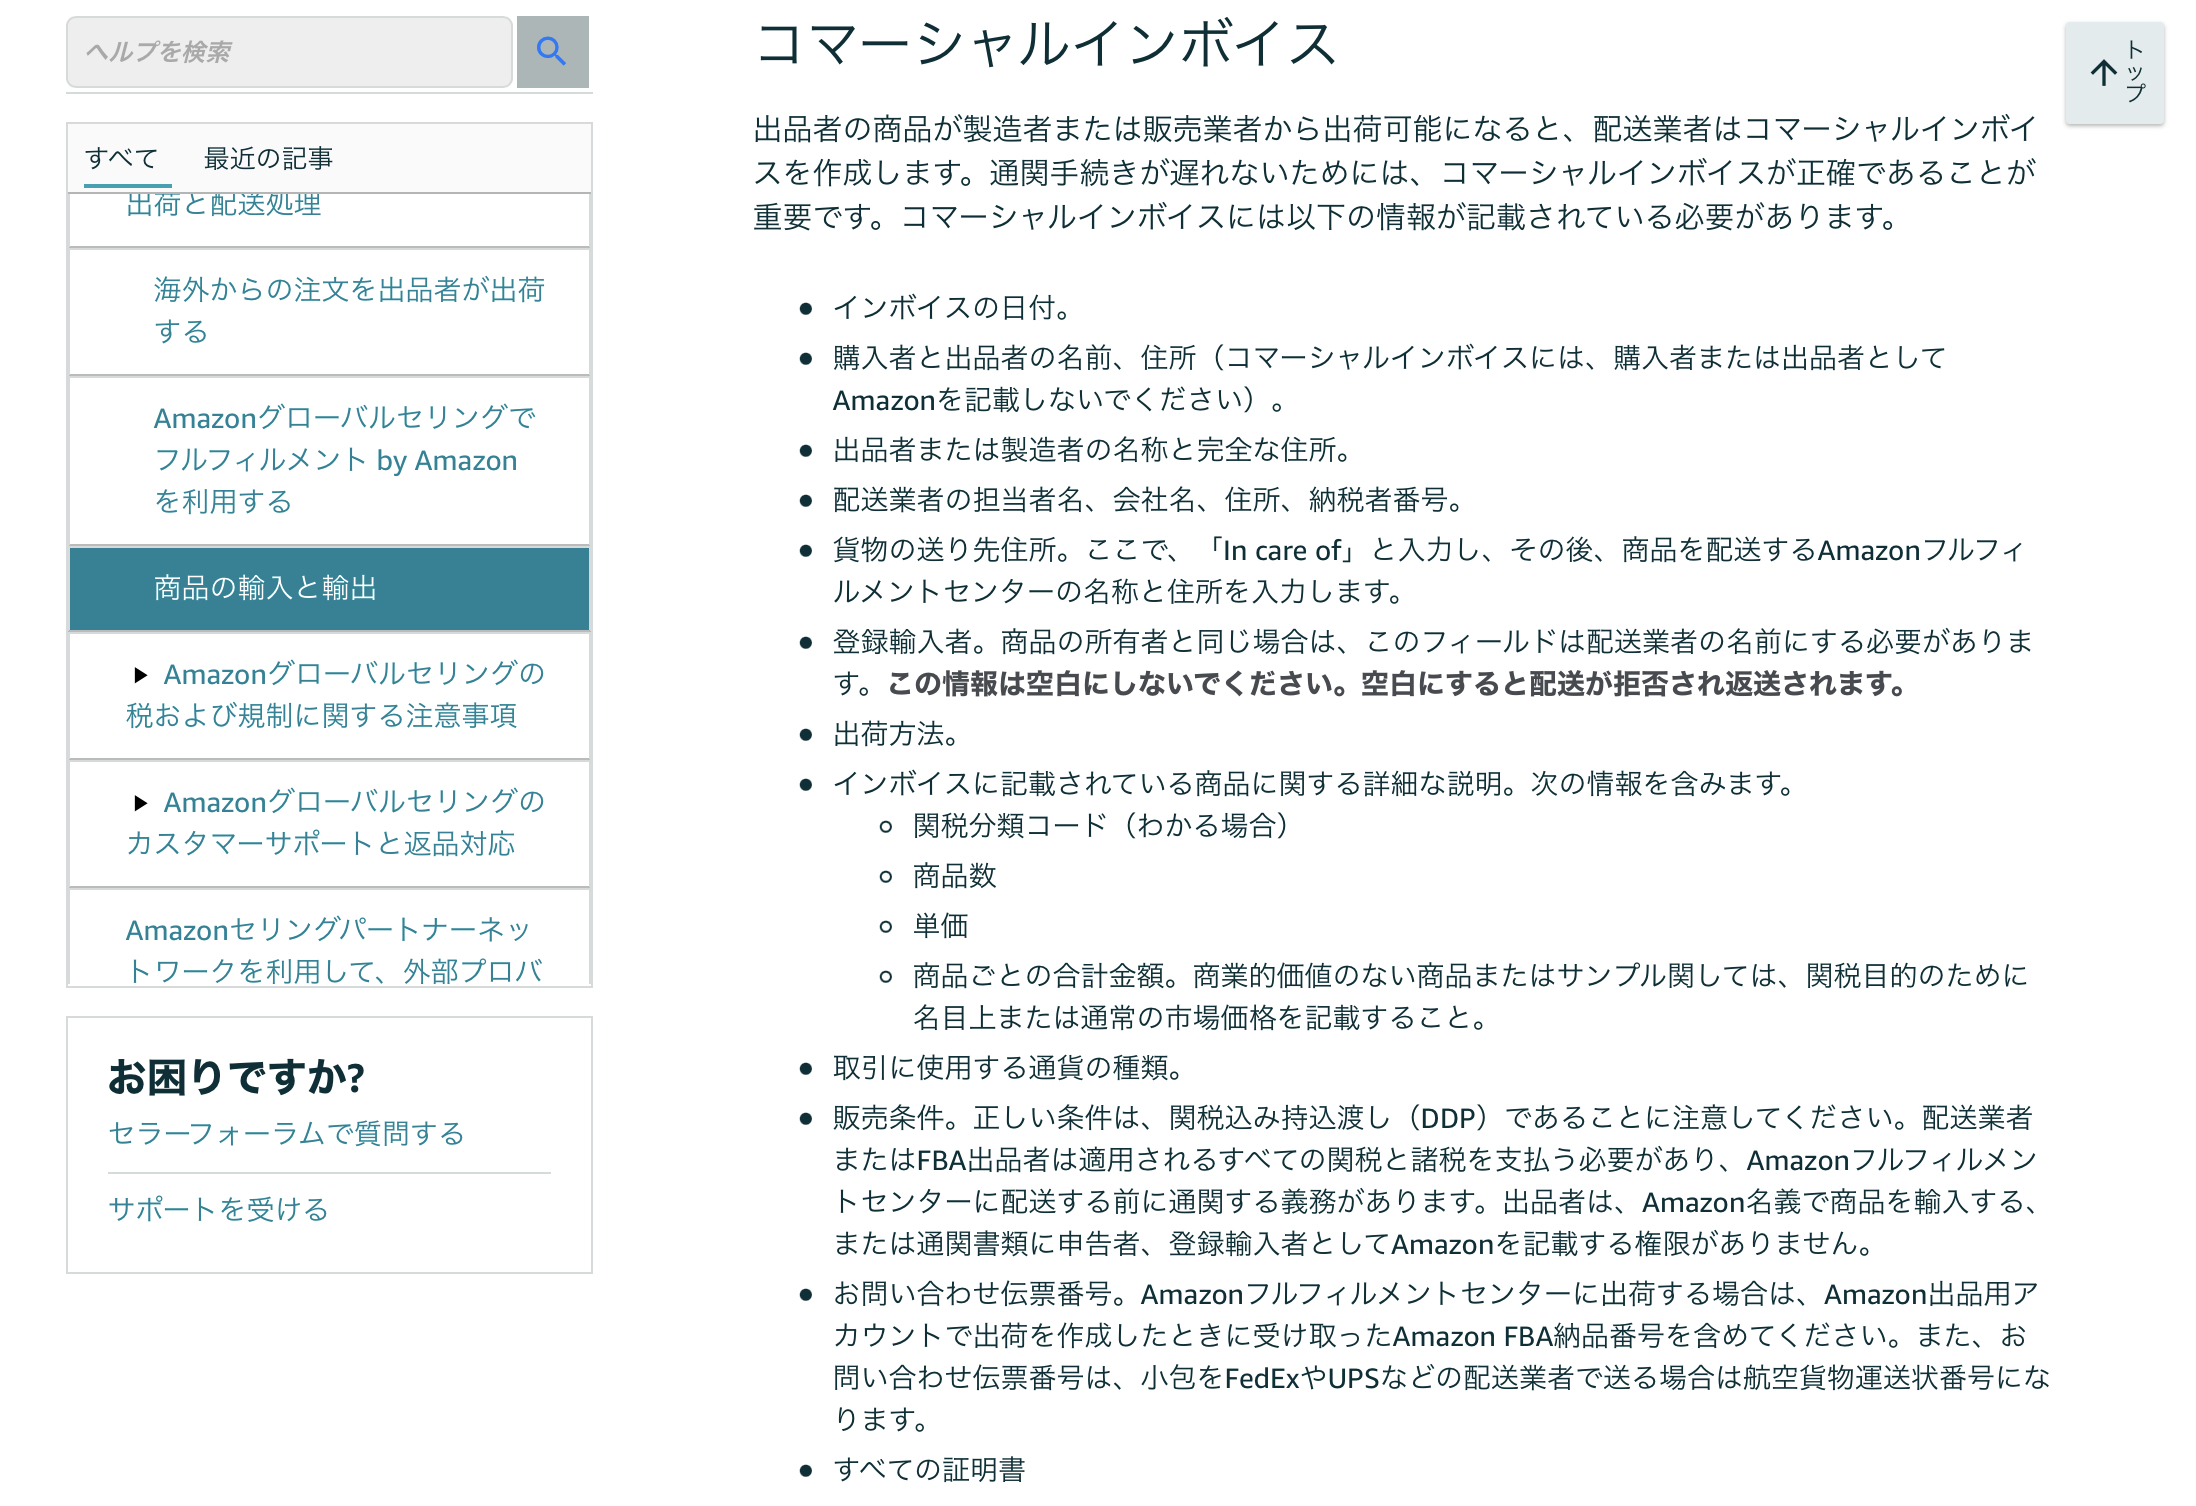Click bullet text 出荷方法。
Viewport: 2196px width, 1506px height.
[x=897, y=734]
